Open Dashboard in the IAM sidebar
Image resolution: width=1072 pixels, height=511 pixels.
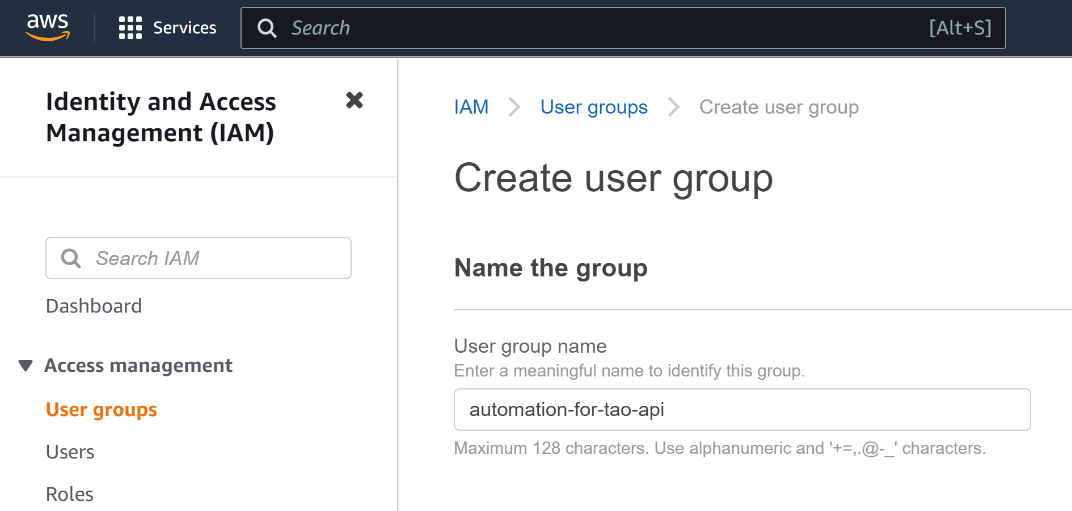94,306
